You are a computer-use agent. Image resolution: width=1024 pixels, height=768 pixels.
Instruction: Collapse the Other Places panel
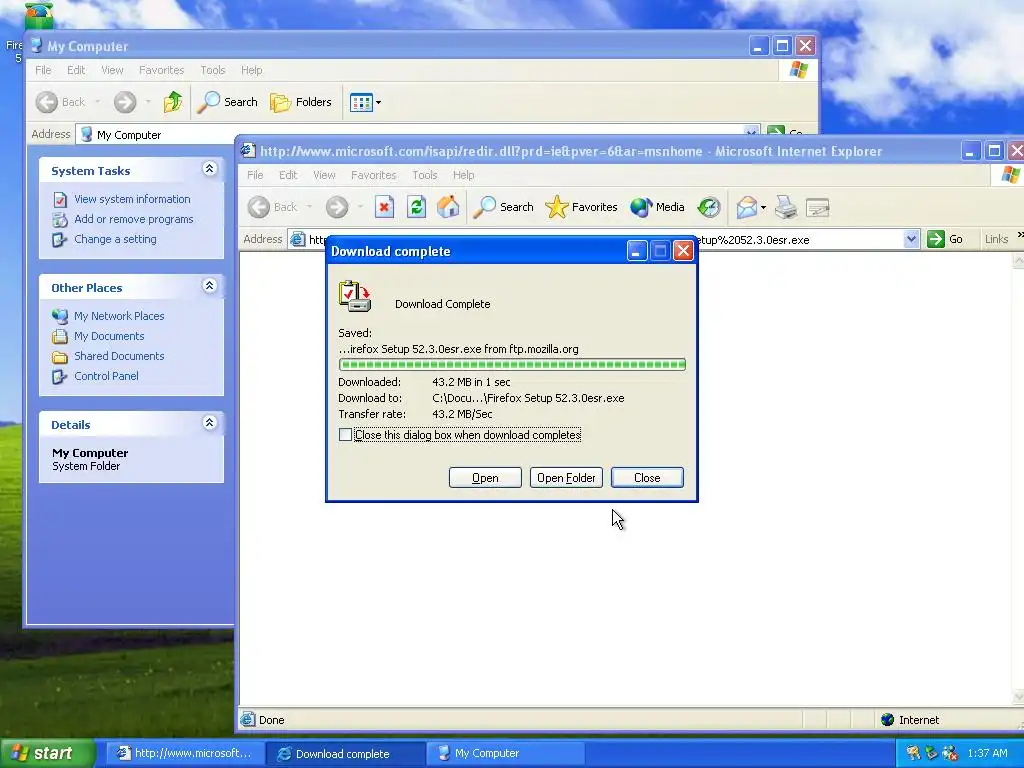210,285
